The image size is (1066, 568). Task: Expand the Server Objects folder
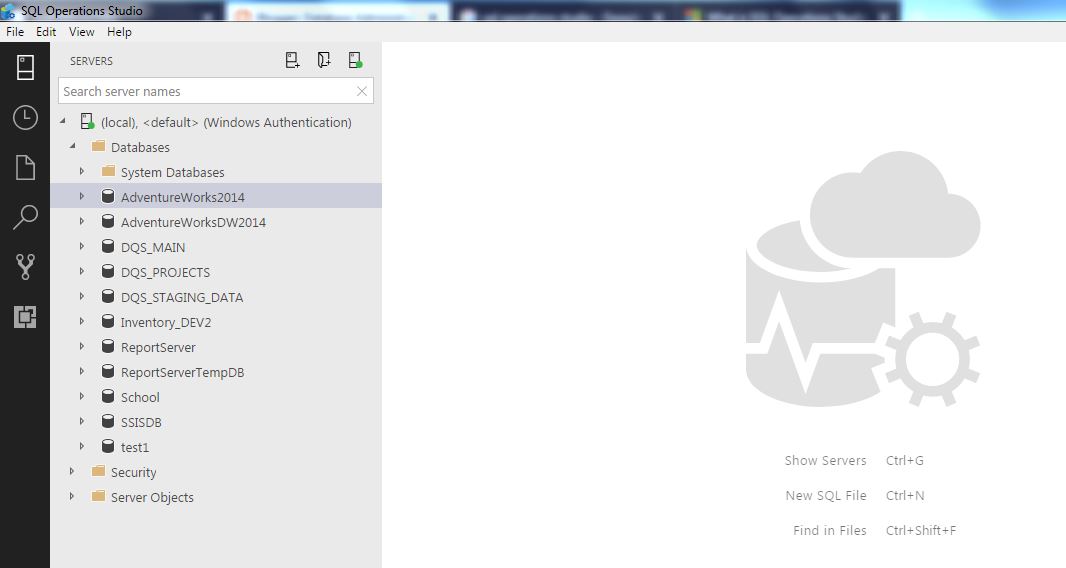[x=72, y=497]
